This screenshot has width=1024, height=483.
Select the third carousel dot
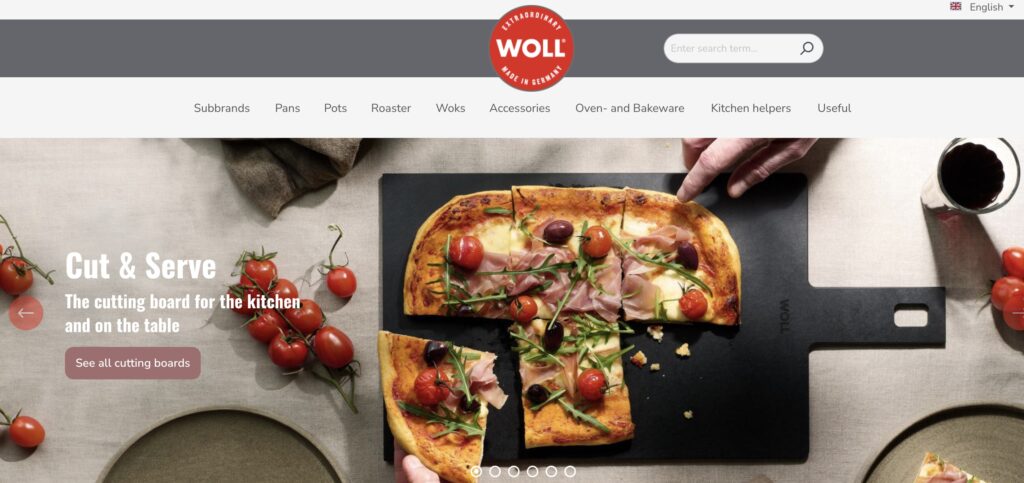pyautogui.click(x=514, y=471)
